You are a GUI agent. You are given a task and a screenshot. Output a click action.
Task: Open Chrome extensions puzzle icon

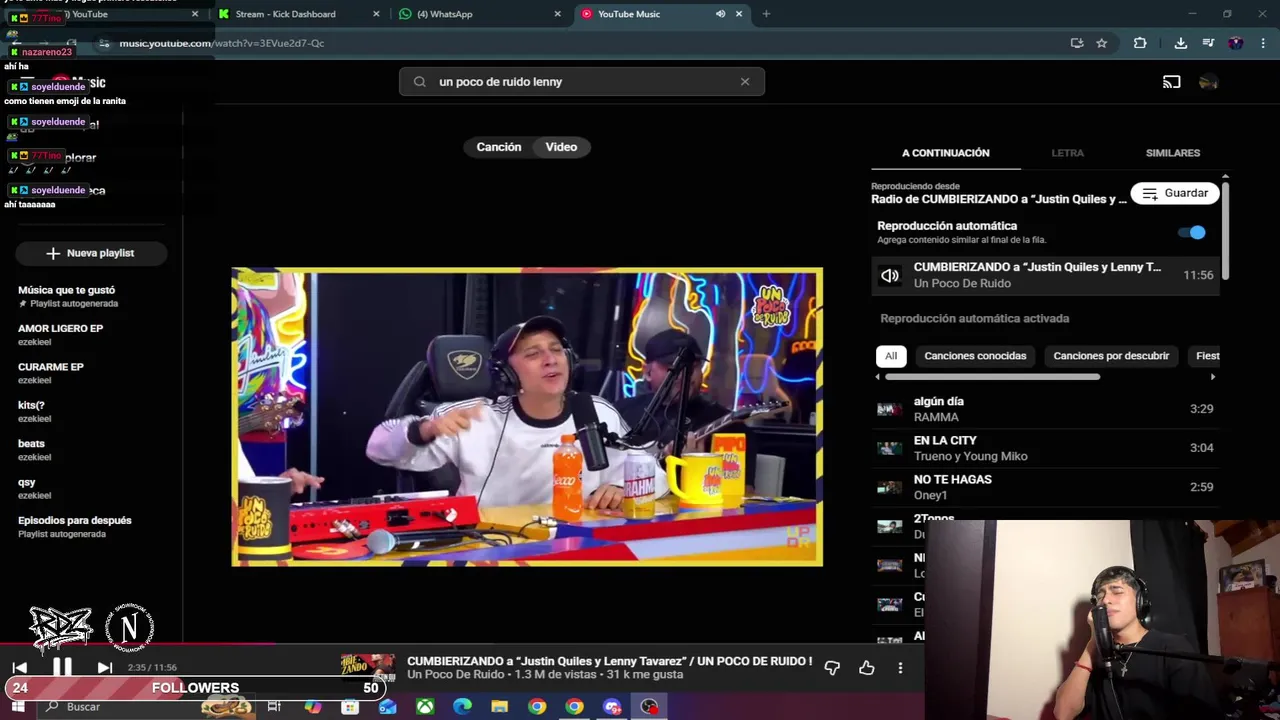(1140, 43)
